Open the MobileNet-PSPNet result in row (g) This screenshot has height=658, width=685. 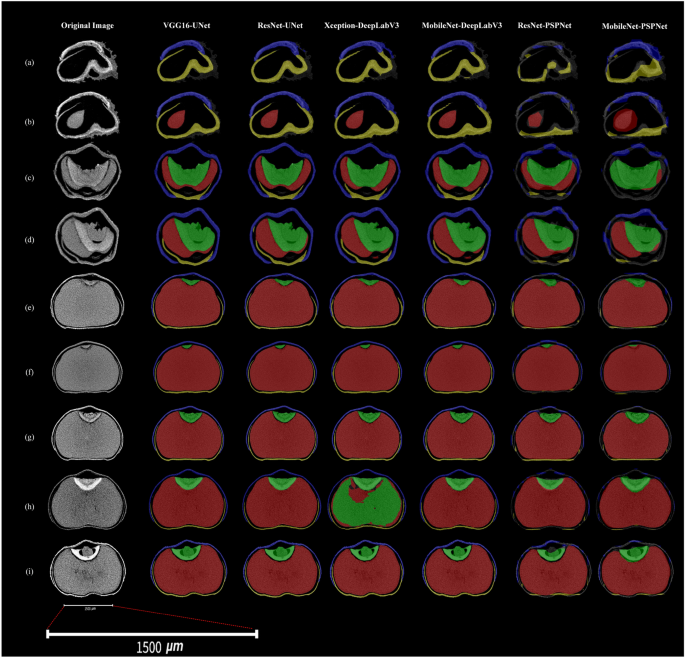point(636,433)
